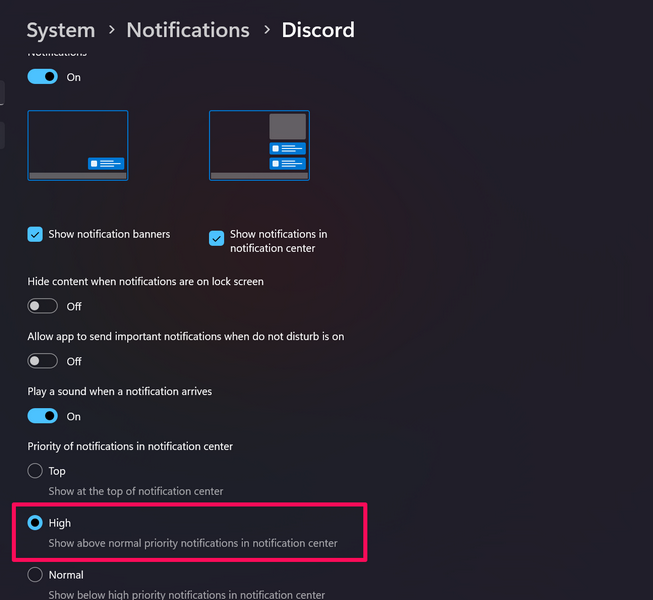Click the Discord breadcrumb title

point(318,31)
